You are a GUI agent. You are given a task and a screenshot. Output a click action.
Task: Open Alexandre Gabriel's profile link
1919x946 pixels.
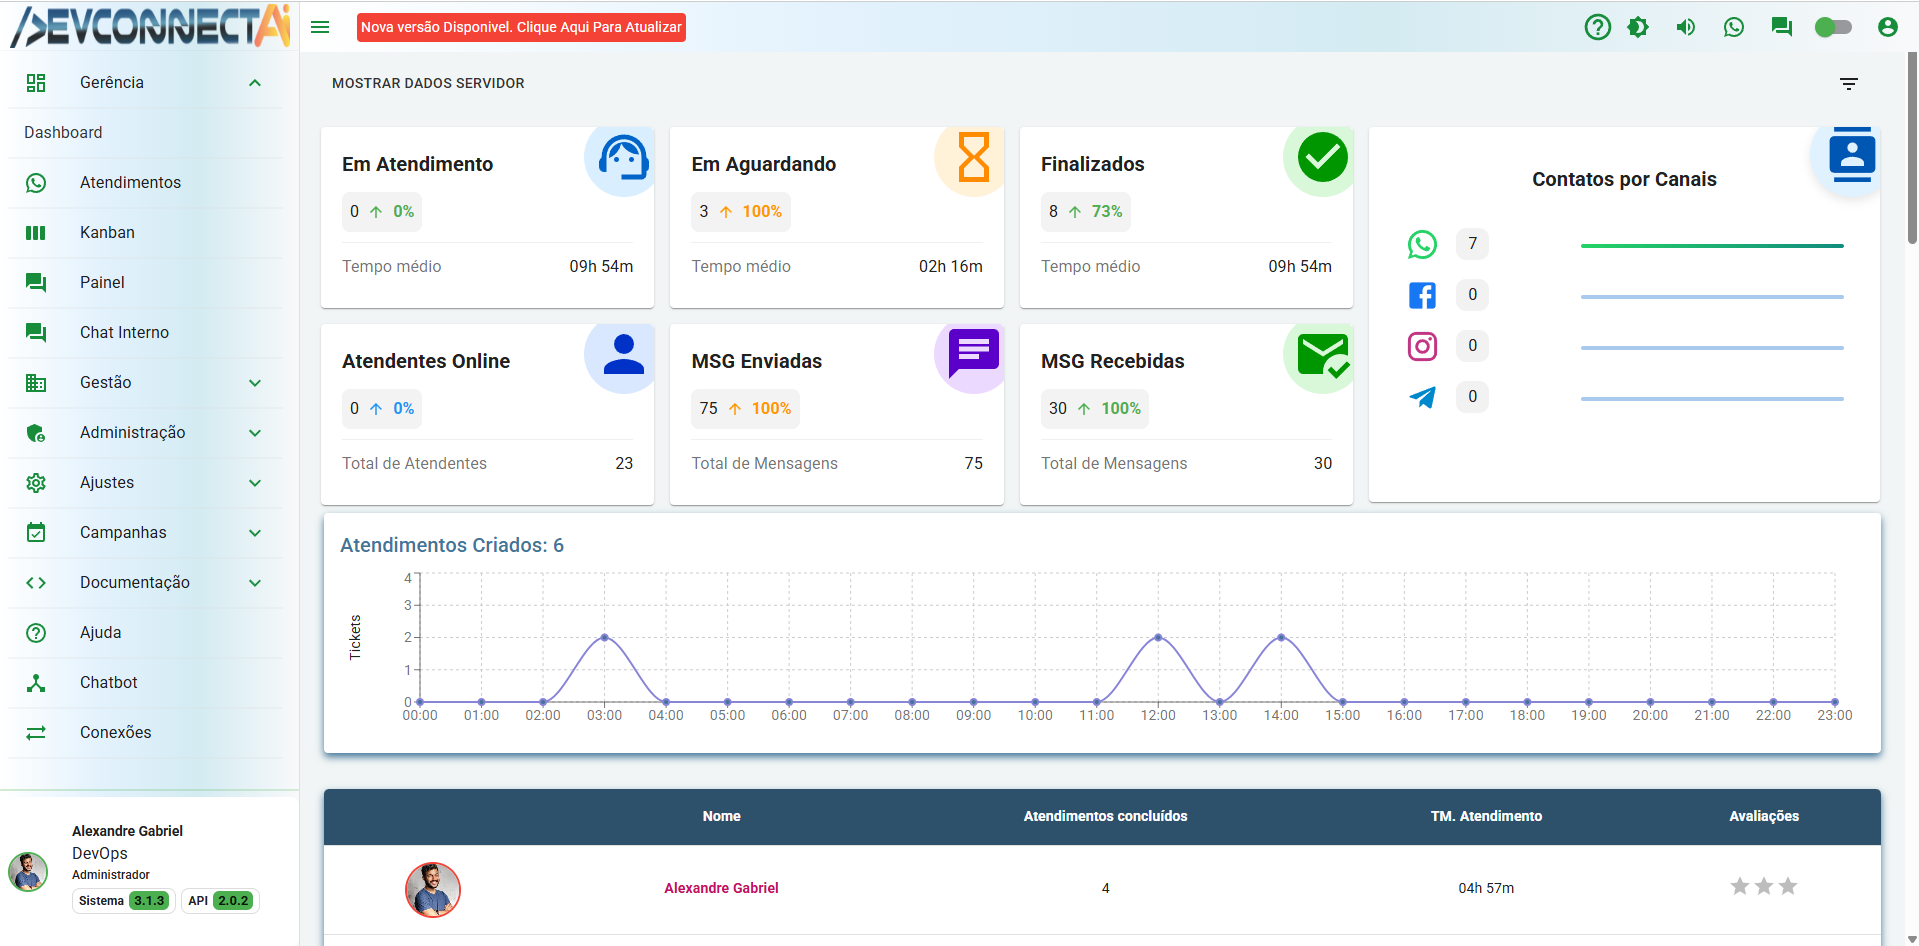[x=721, y=887]
